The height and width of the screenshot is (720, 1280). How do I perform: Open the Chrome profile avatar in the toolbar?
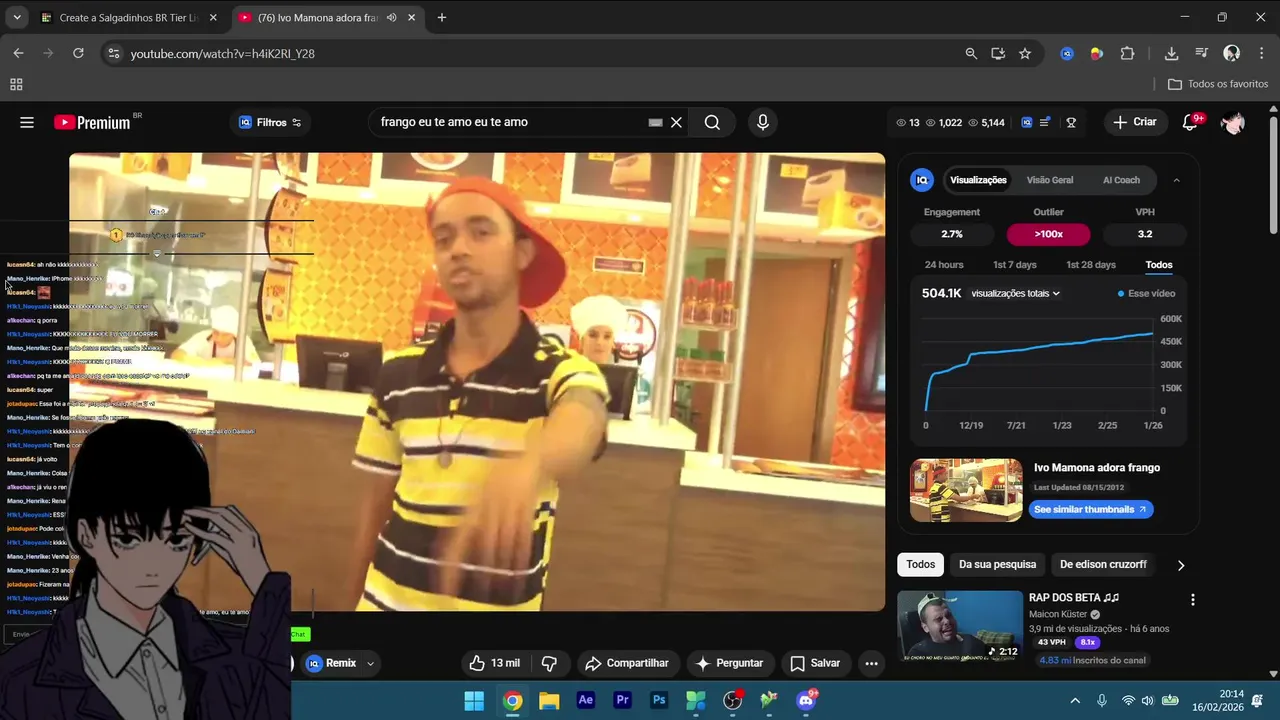click(x=1232, y=53)
